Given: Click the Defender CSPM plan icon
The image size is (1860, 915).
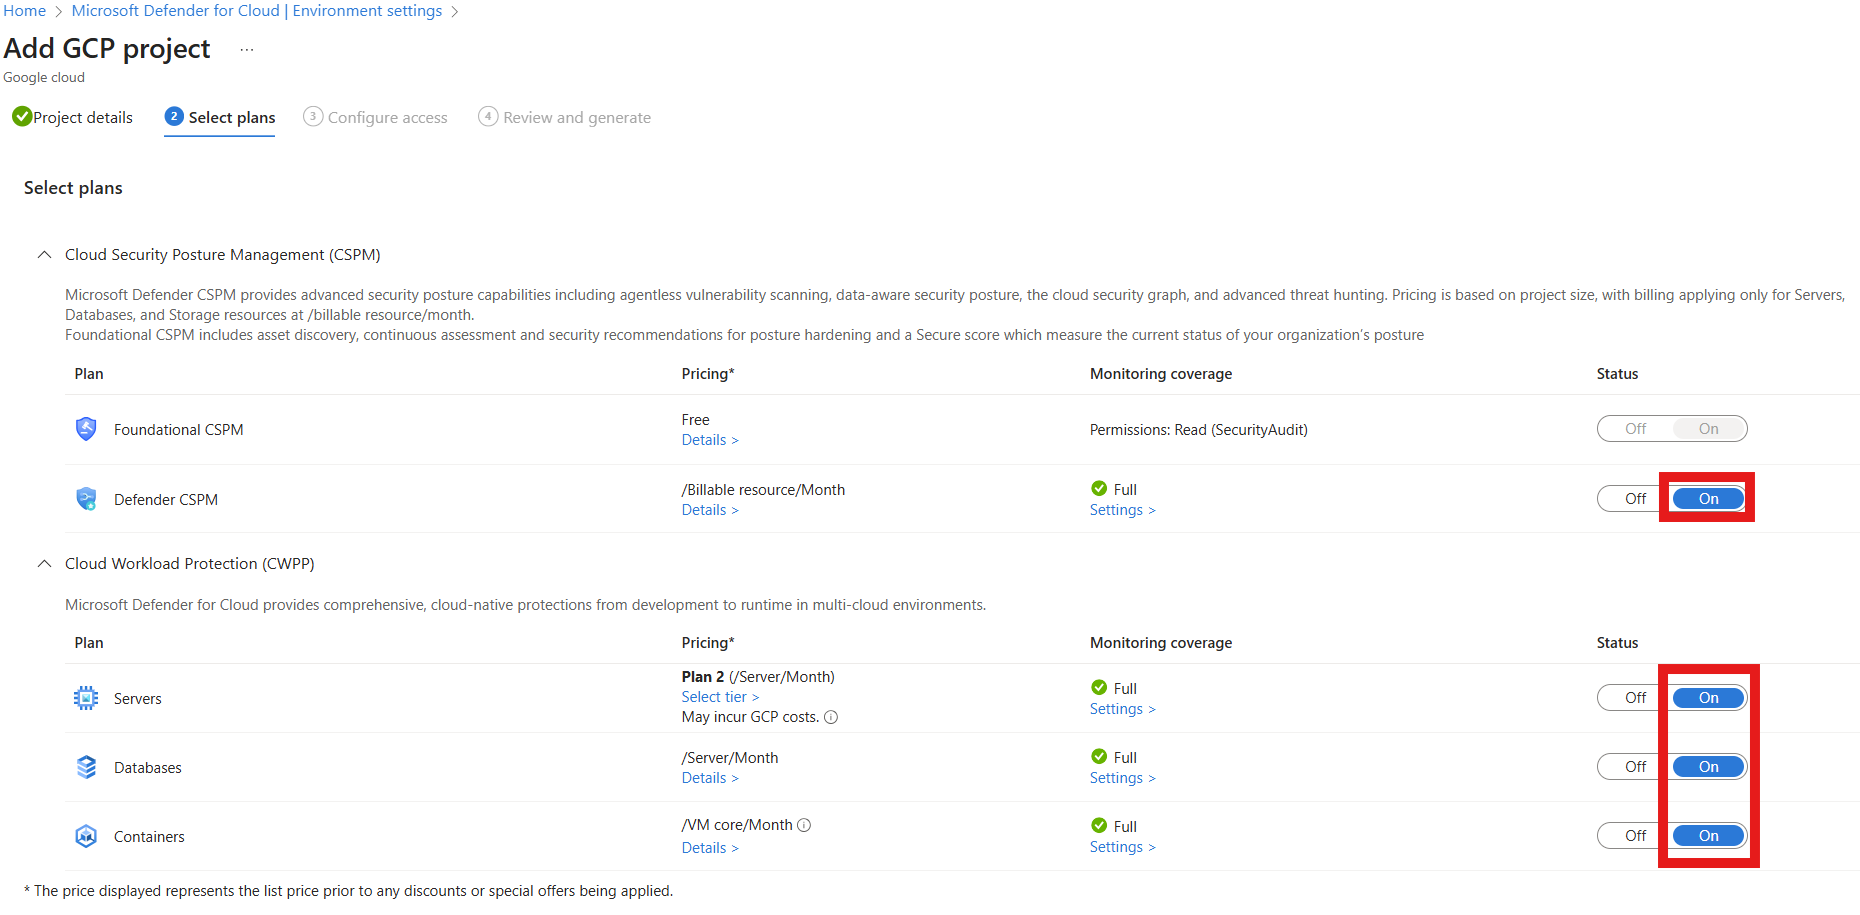Looking at the screenshot, I should [86, 499].
